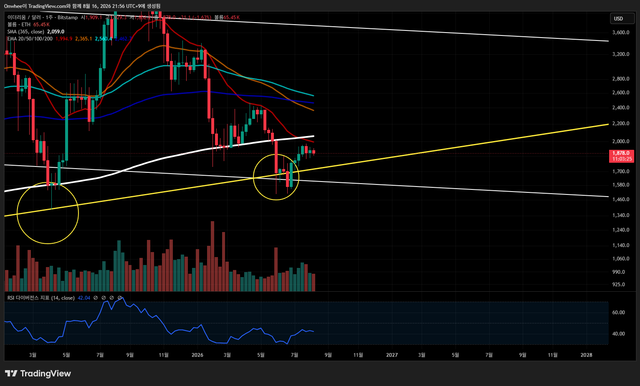This screenshot has height=386, width=640.
Task: Click the 40.00 RSI scale label
Action: click(618, 334)
